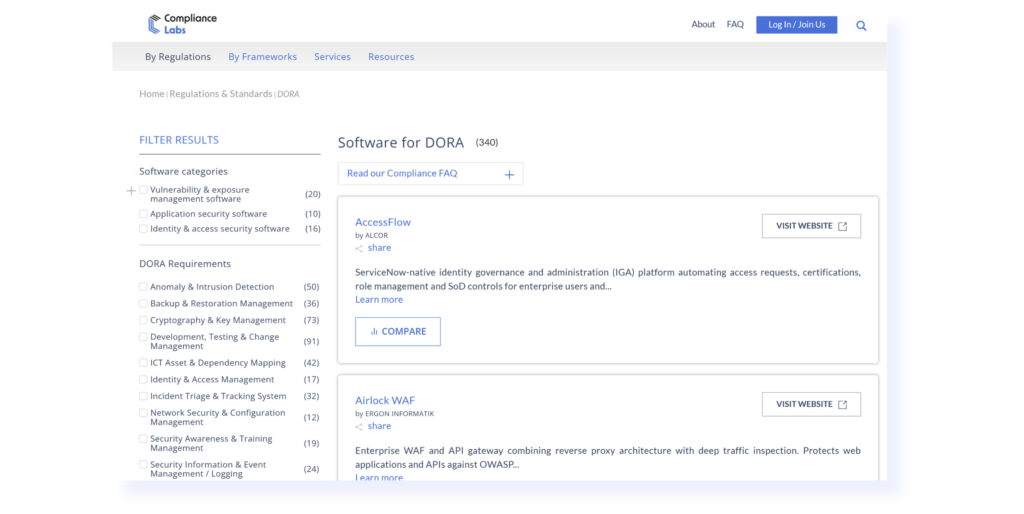Open By Regulations menu
1024x514 pixels.
[178, 57]
